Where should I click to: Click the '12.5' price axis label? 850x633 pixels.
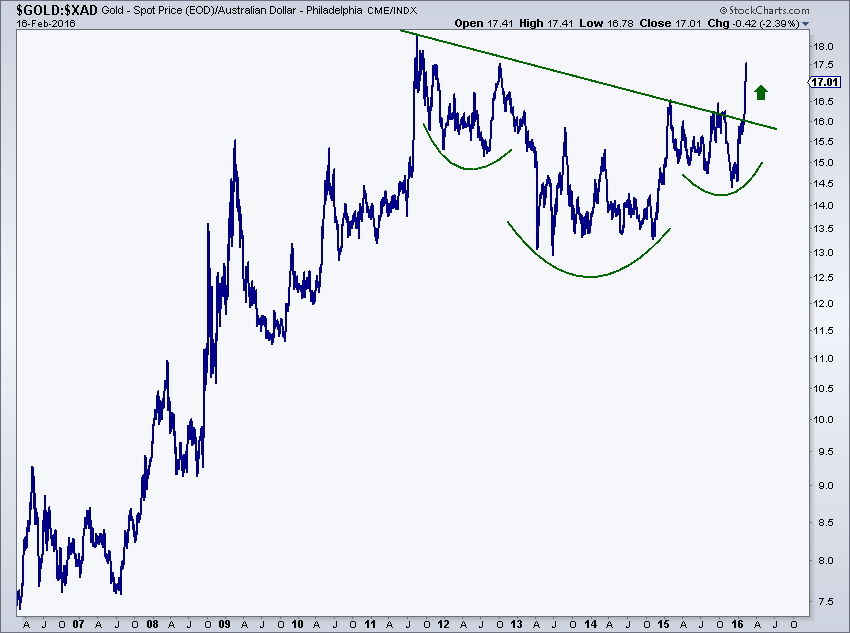pos(823,277)
